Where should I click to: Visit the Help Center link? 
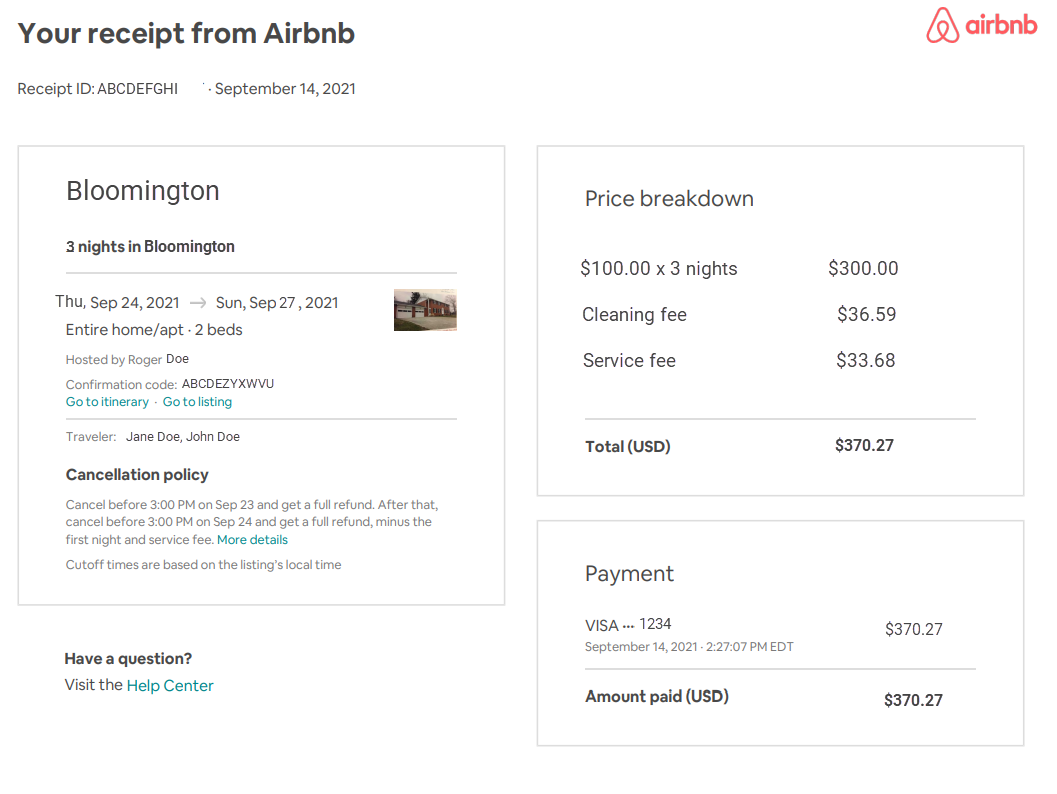(170, 685)
